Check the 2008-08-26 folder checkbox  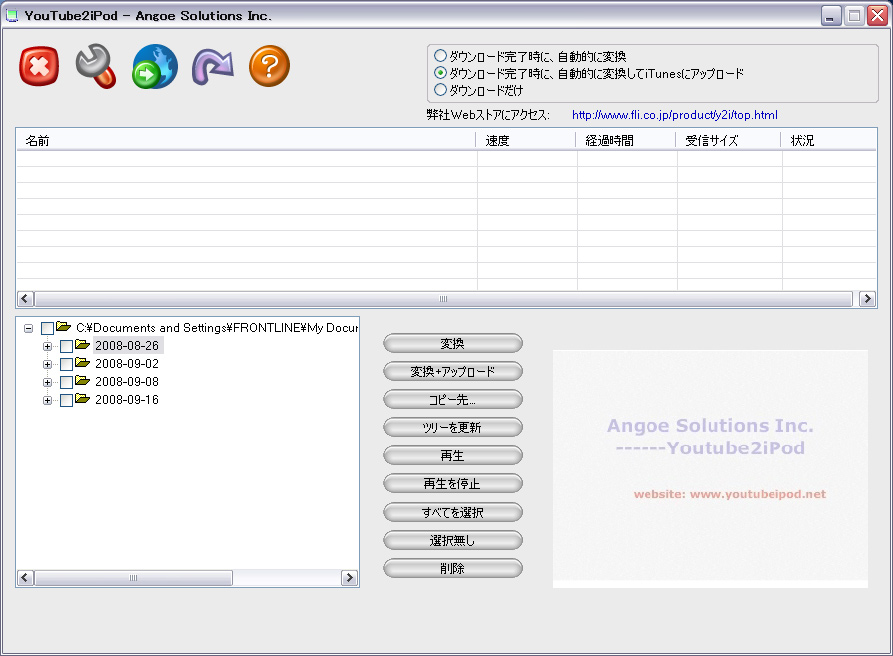coord(67,346)
